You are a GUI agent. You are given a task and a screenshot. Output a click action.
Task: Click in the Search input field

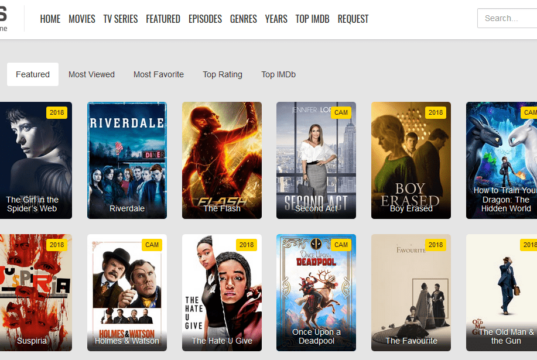click(x=507, y=18)
